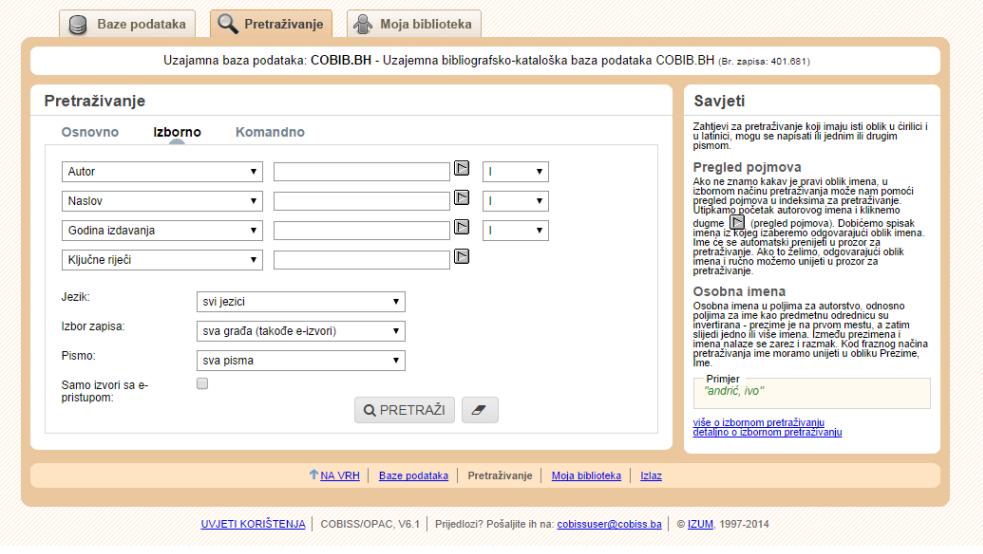Image resolution: width=983 pixels, height=554 pixels.
Task: Toggle Samo izvori sa e-pristupom checkbox
Action: pyautogui.click(x=202, y=384)
